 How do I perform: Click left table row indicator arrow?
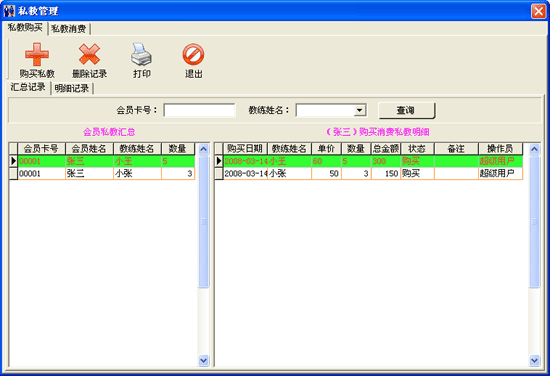(x=13, y=161)
